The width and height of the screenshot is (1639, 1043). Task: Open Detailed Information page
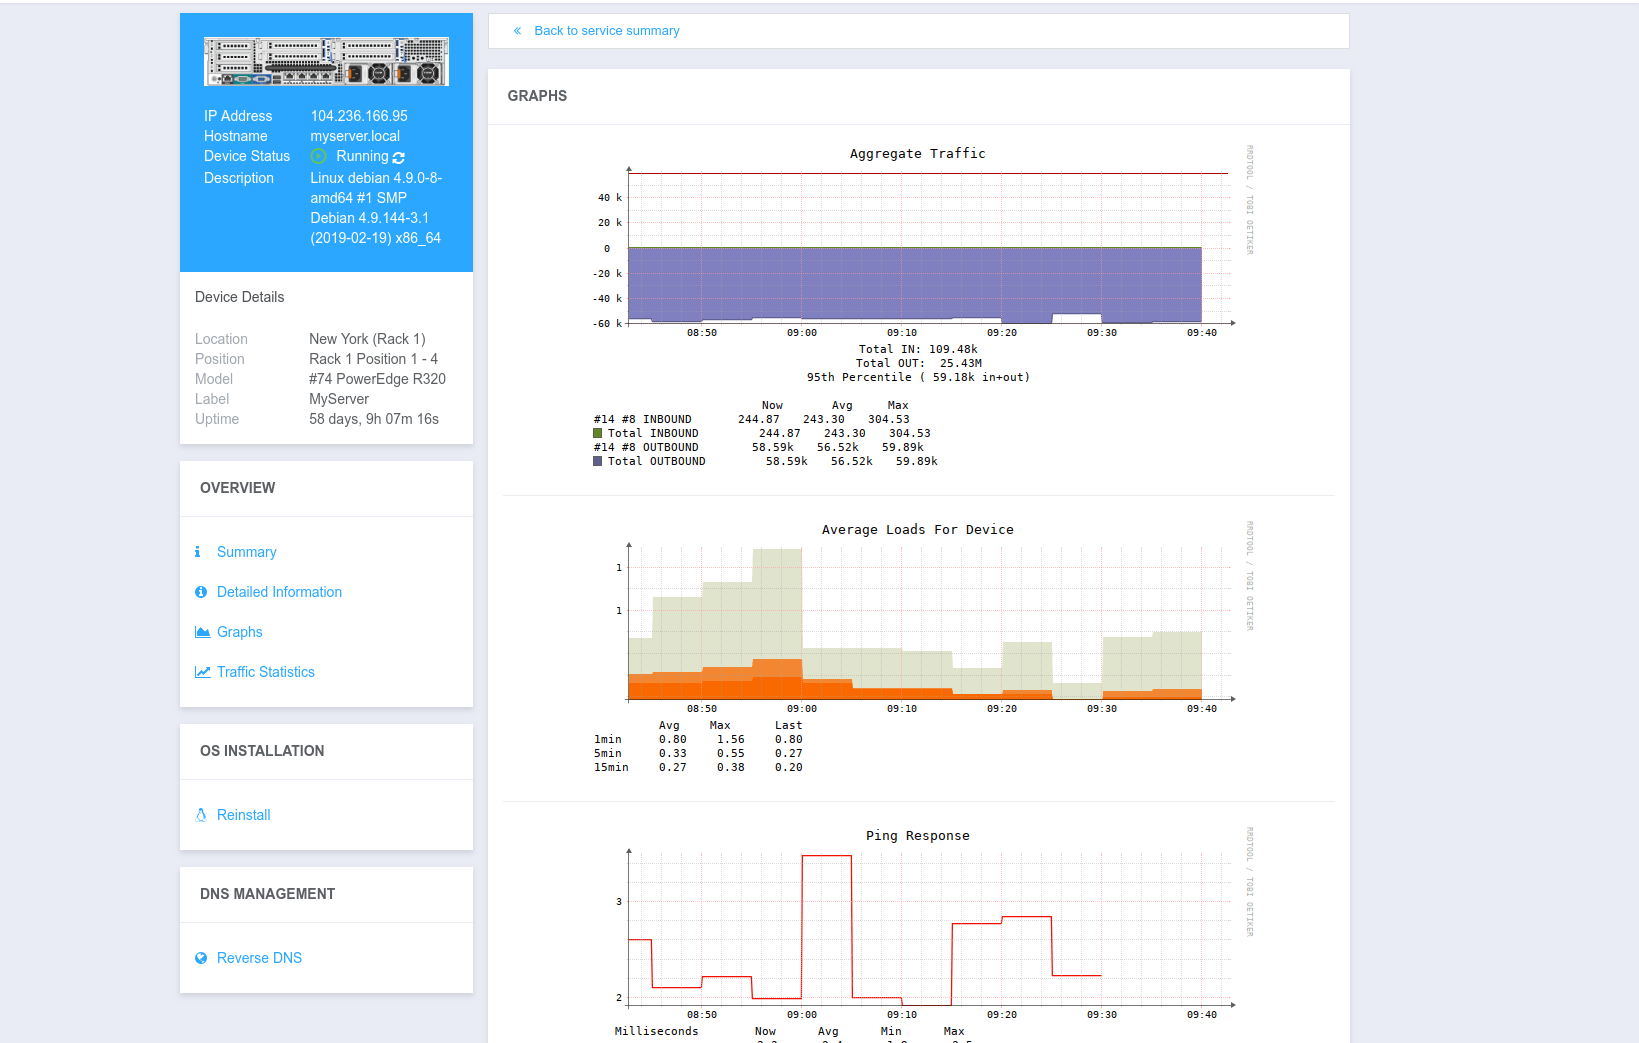coord(279,592)
